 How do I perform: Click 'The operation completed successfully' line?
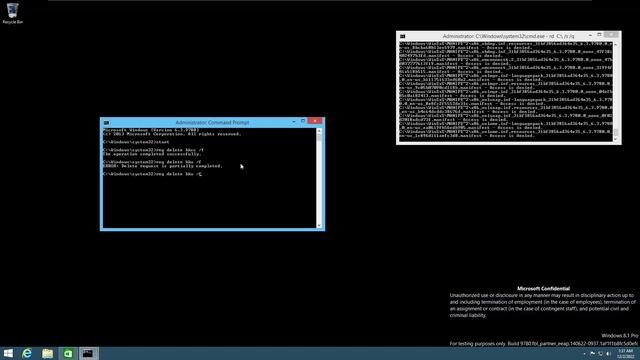151,154
